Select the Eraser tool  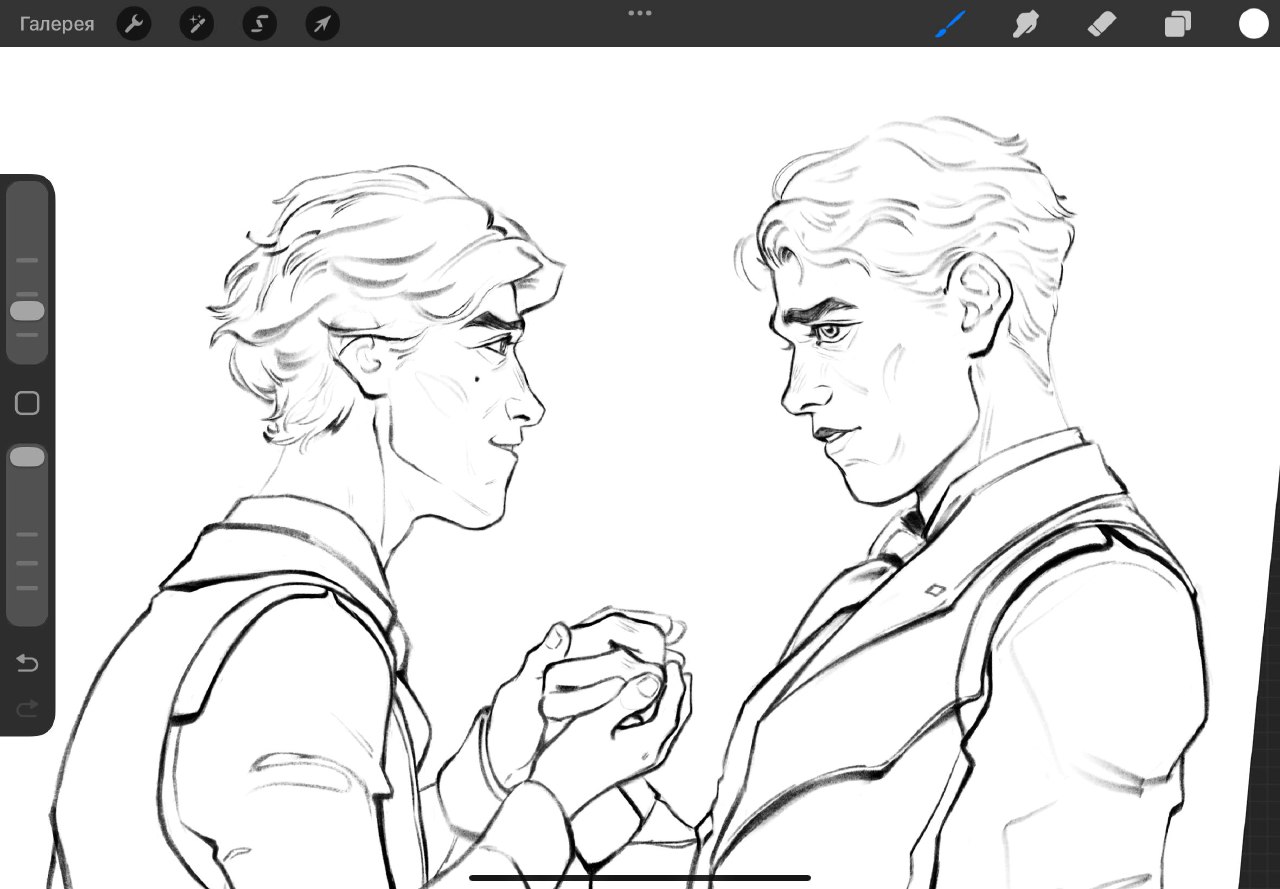1101,24
